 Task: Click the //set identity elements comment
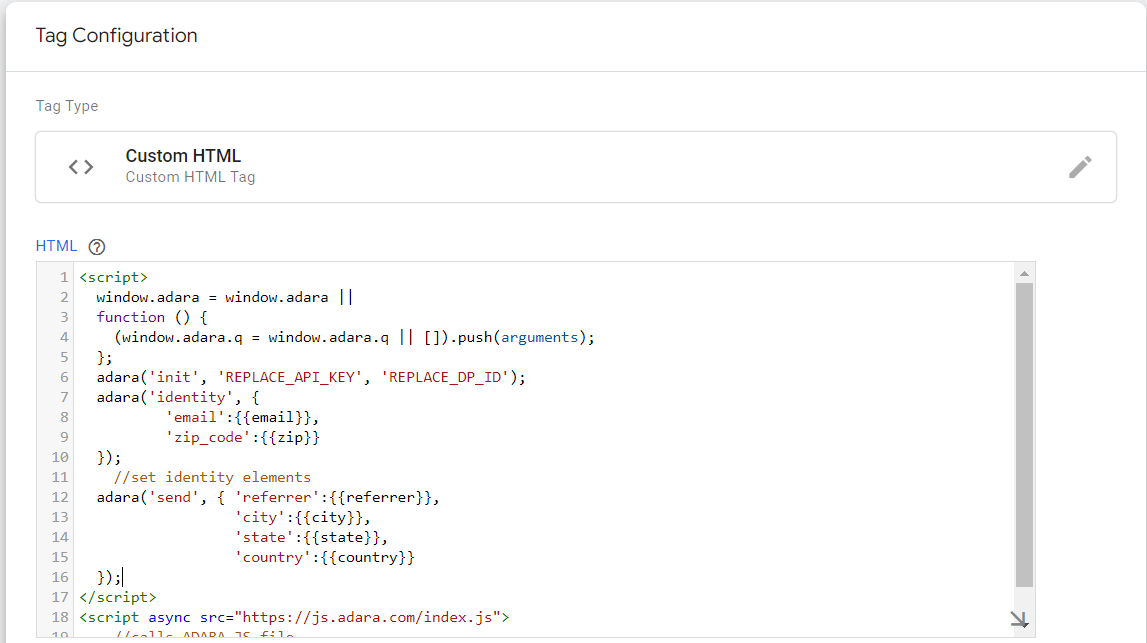pos(212,478)
